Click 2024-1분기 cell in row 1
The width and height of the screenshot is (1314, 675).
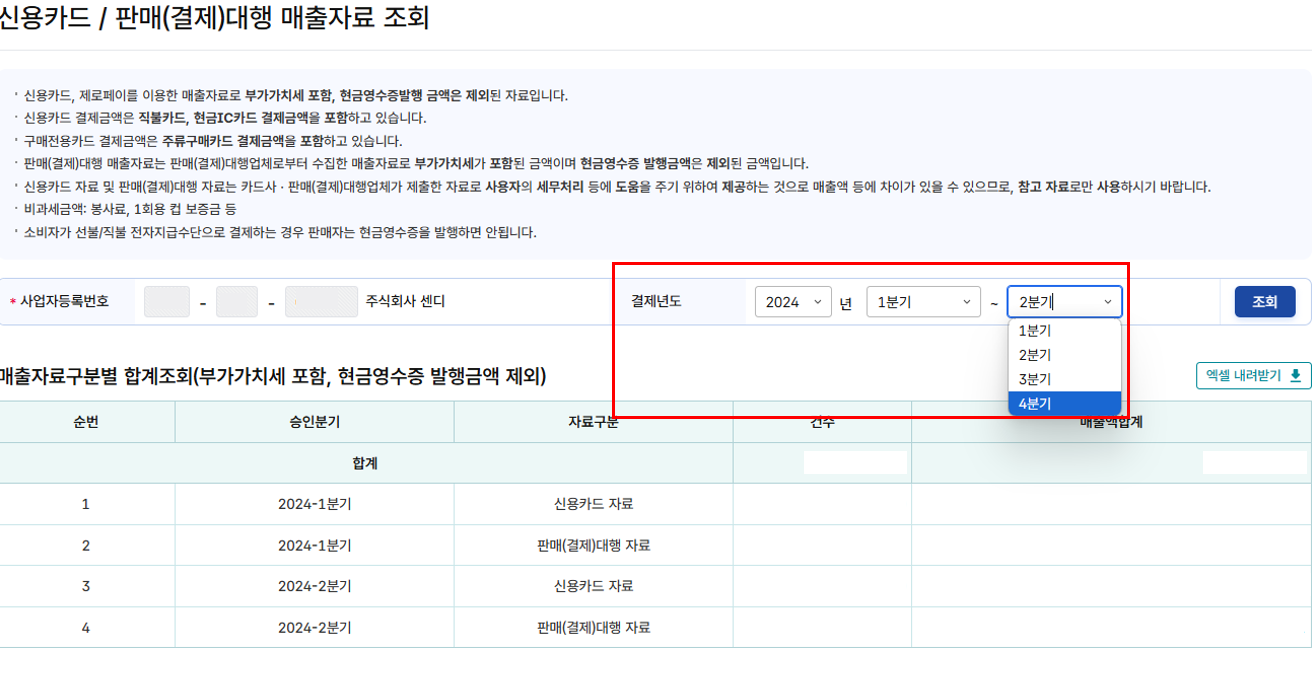[314, 504]
